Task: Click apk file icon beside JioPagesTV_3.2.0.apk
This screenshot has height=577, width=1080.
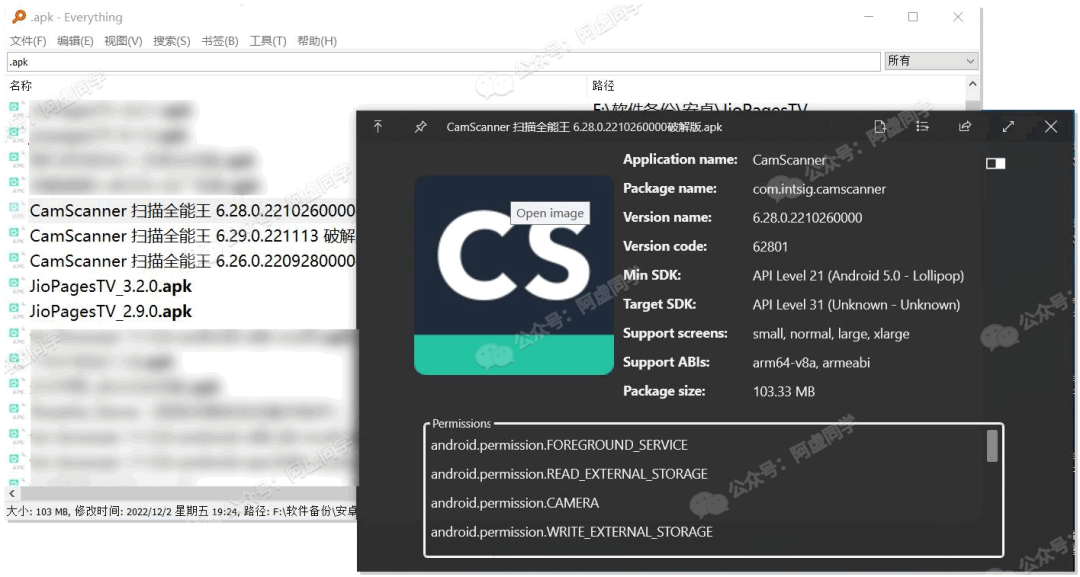Action: coord(15,284)
